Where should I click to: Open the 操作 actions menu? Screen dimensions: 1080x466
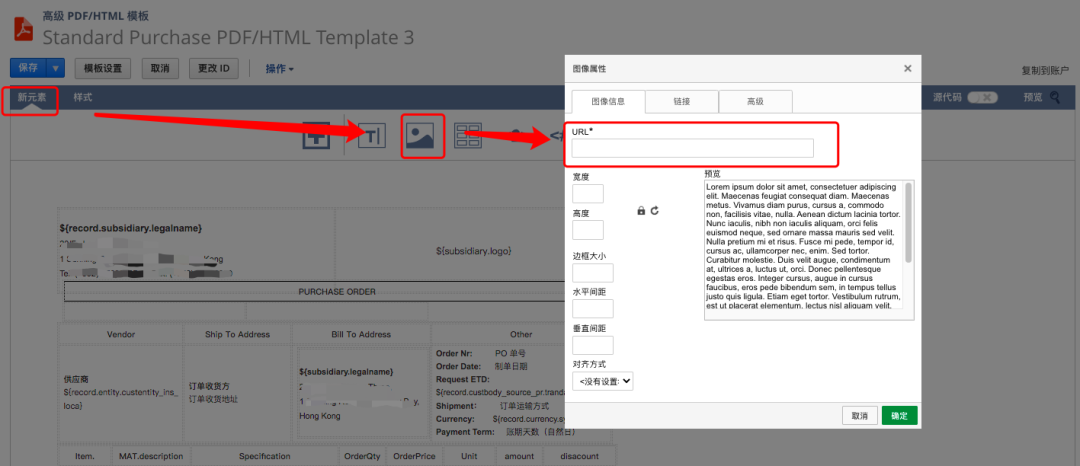[x=280, y=69]
